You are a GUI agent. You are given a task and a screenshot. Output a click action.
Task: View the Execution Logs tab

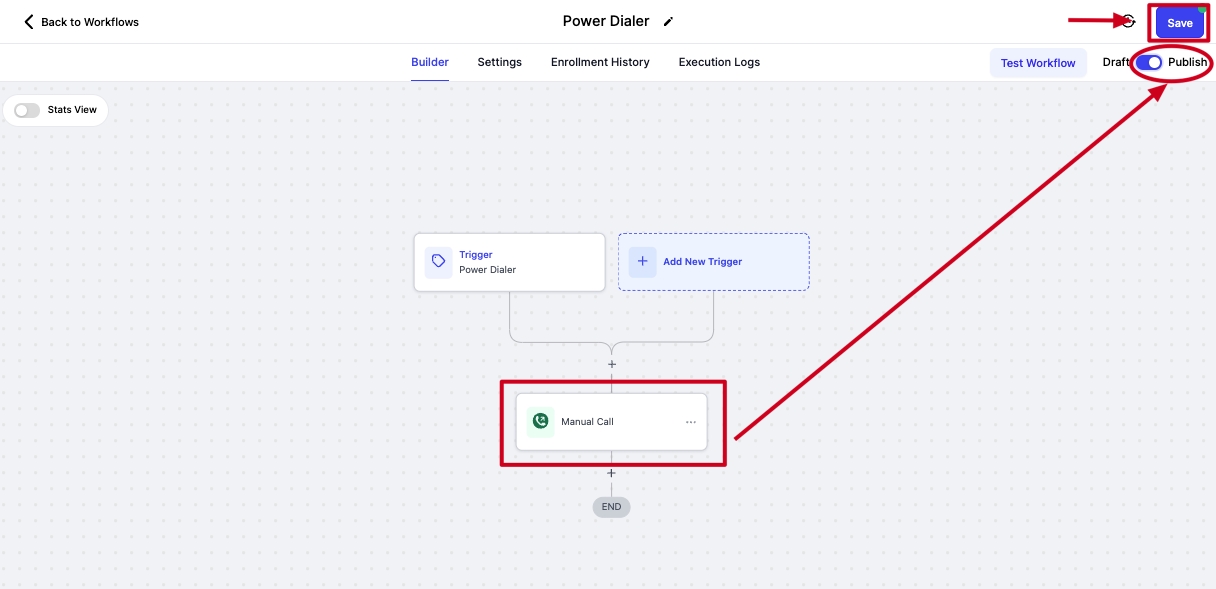[x=719, y=62]
